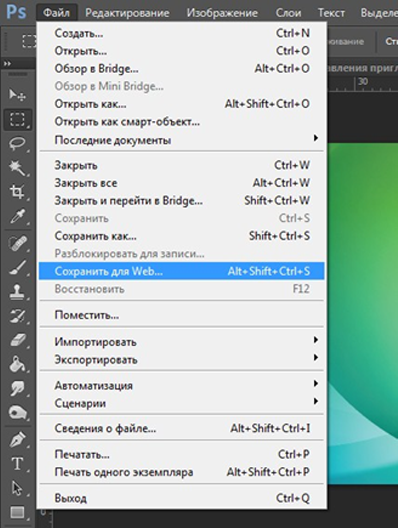Select the Rectangular Marquee tool
The image size is (398, 528).
coord(17,119)
